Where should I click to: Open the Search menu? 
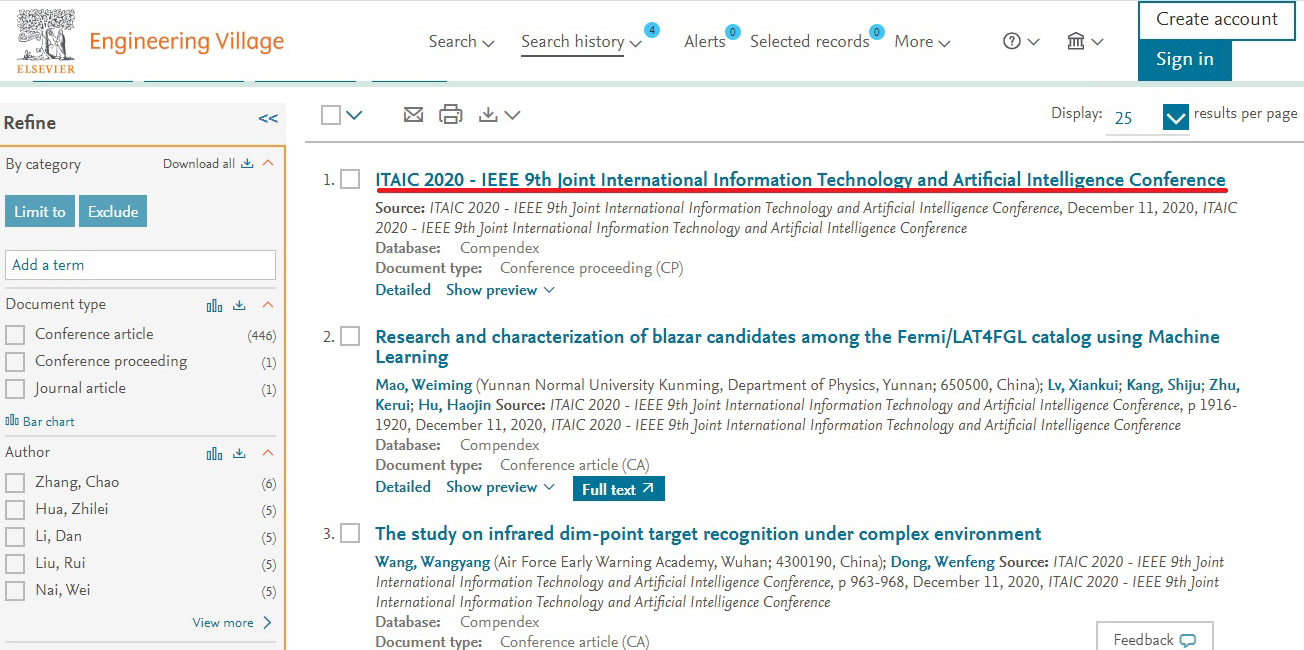[462, 42]
